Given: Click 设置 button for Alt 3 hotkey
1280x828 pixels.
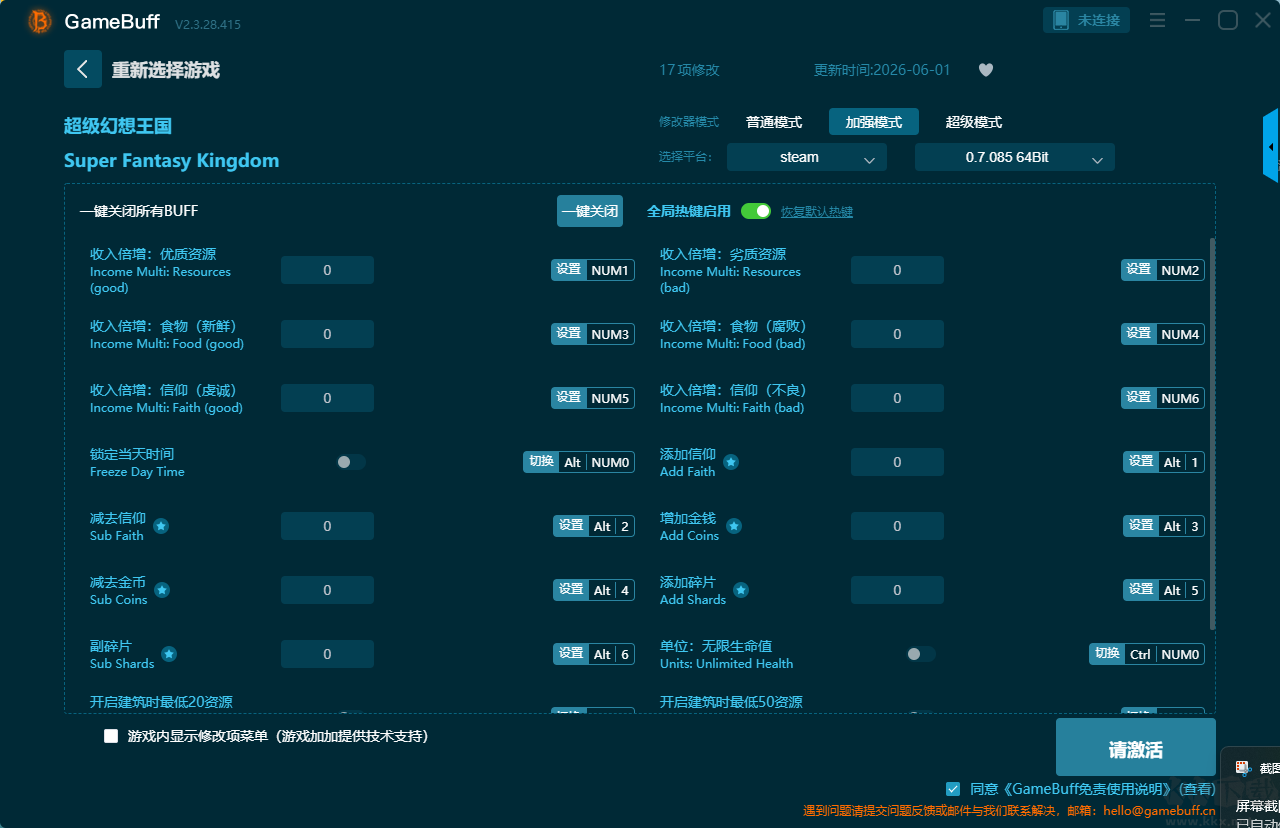Looking at the screenshot, I should tap(1141, 526).
